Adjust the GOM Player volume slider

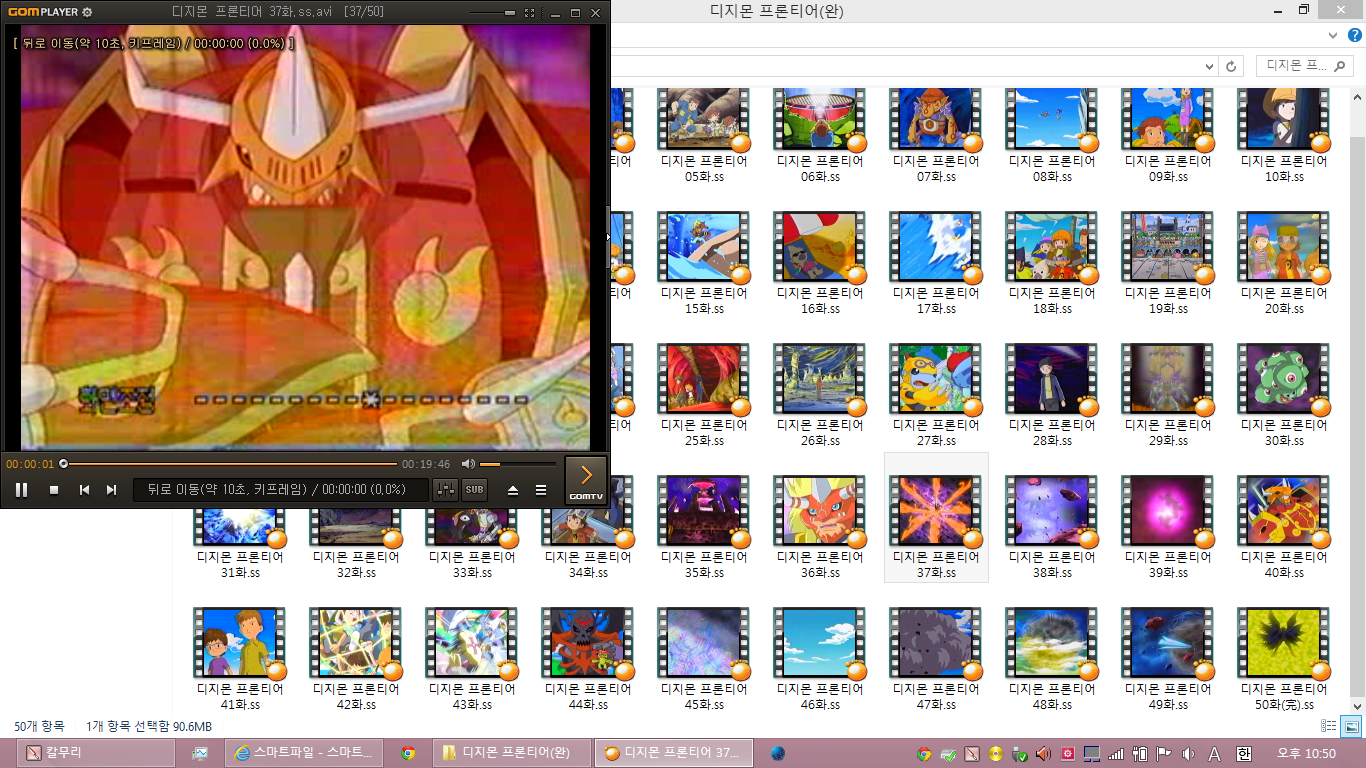[x=518, y=464]
